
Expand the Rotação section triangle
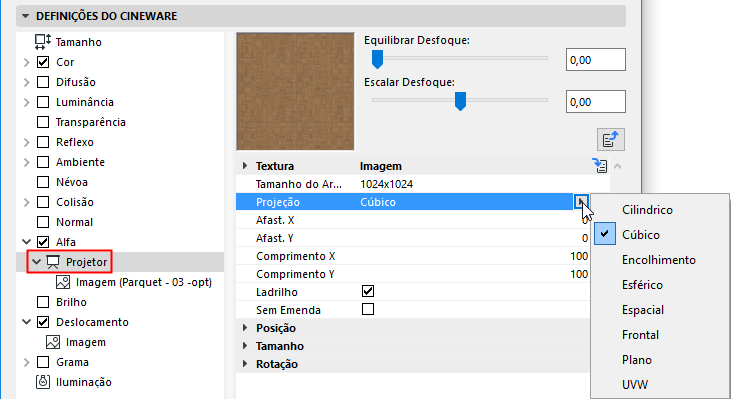point(245,364)
